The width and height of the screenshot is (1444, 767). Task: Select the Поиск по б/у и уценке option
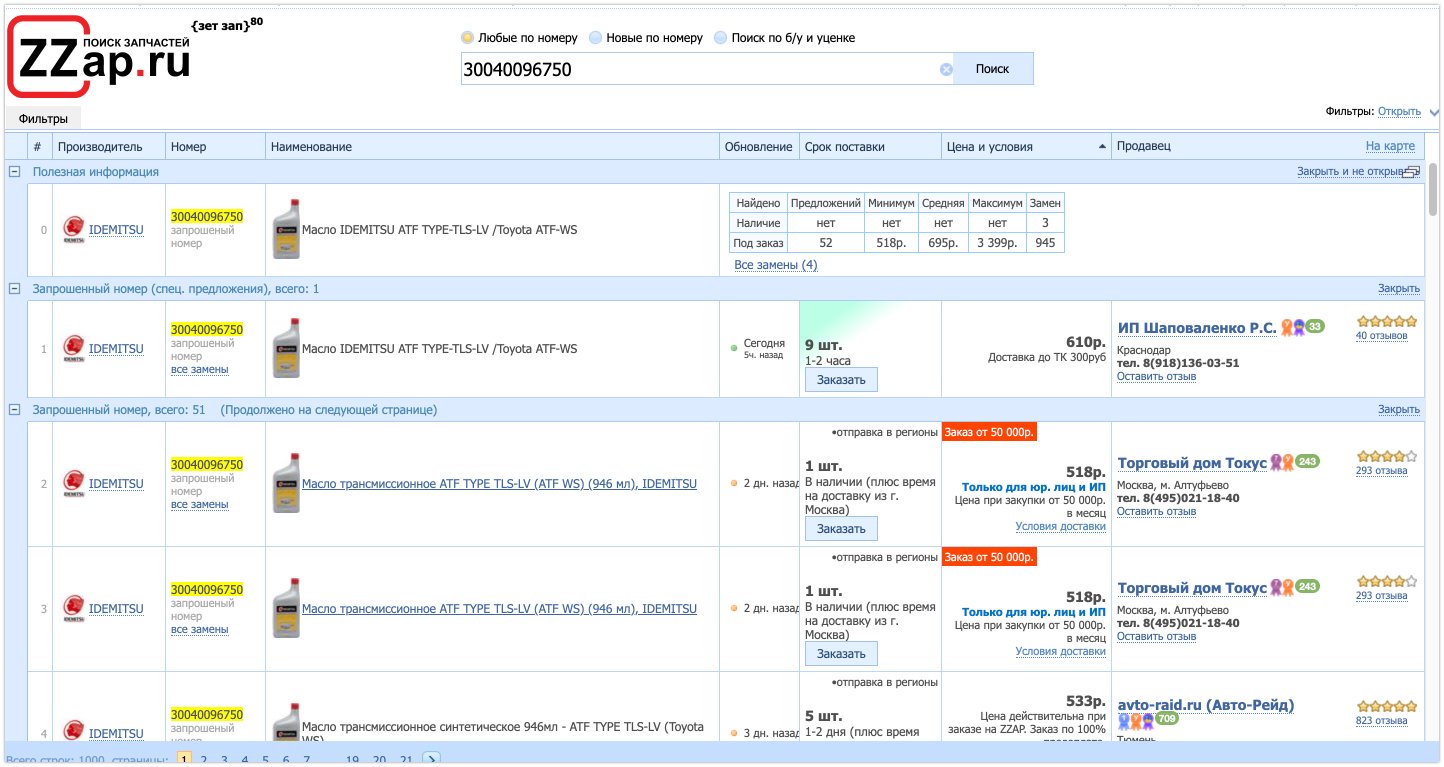coord(721,38)
